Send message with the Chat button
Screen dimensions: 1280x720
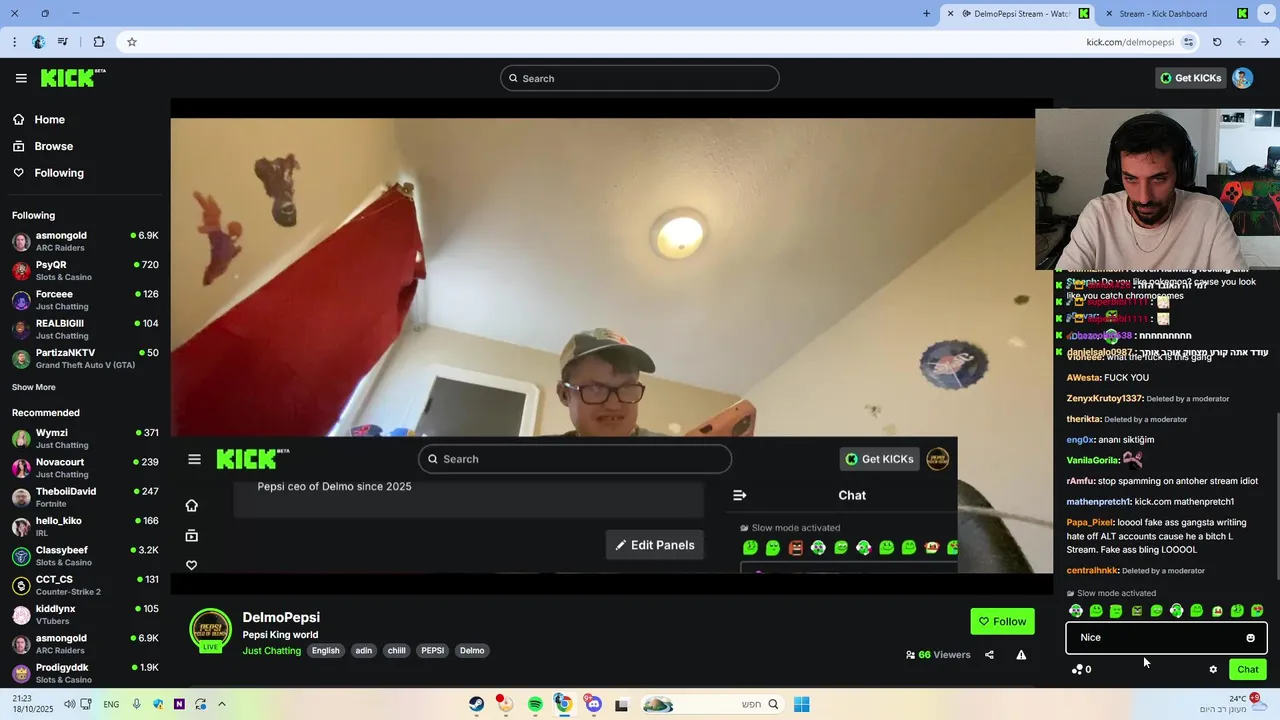(x=1248, y=669)
